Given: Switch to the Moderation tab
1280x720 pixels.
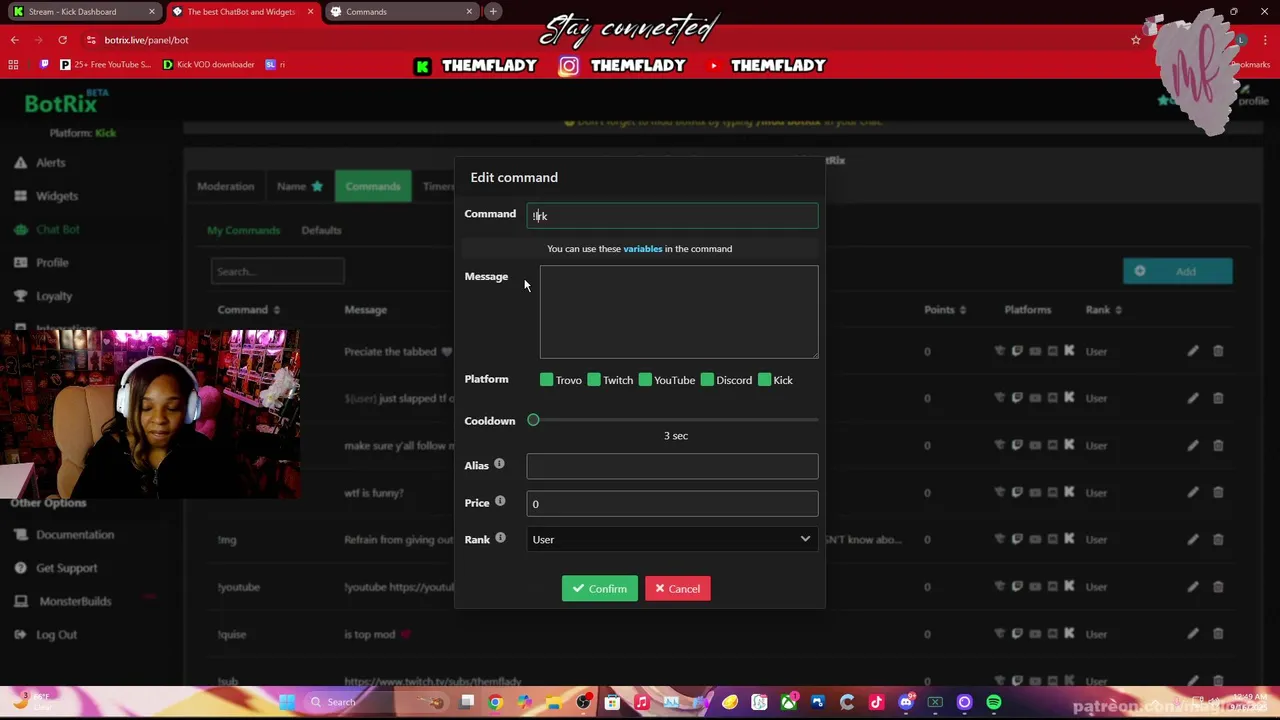Looking at the screenshot, I should (225, 186).
